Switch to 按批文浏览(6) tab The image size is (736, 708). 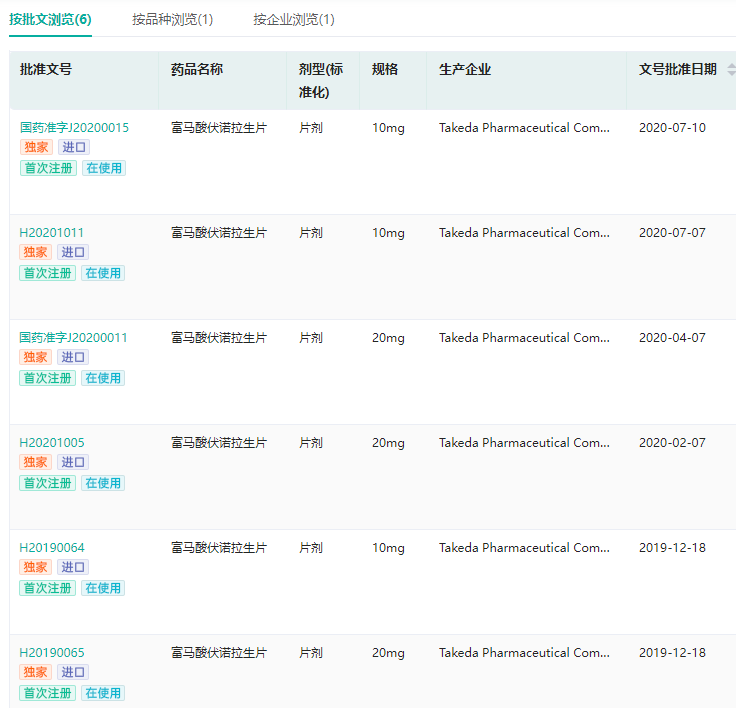coord(50,20)
